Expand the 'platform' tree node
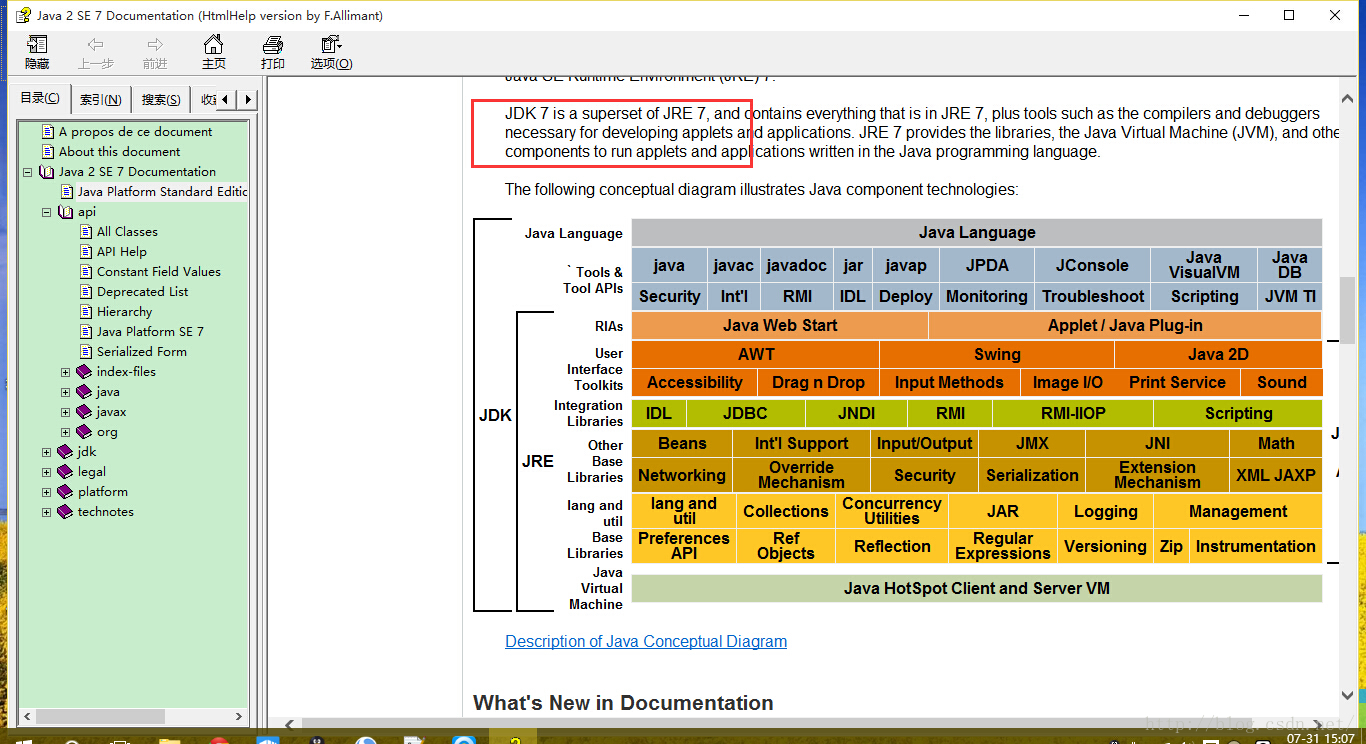This screenshot has height=744, width=1366. click(x=46, y=492)
